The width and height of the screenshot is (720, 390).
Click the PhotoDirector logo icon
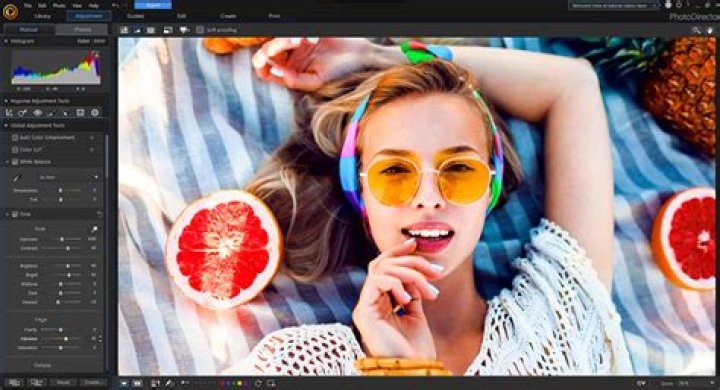[10, 11]
